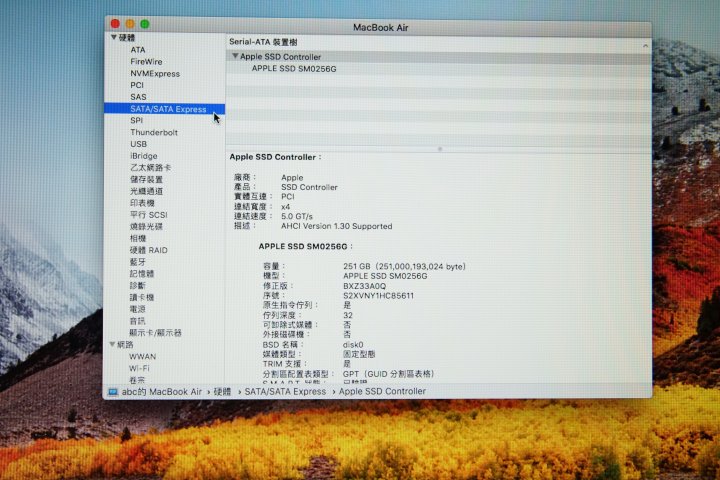Click the queue depth value 32
This screenshot has width=720, height=480.
pyautogui.click(x=348, y=315)
